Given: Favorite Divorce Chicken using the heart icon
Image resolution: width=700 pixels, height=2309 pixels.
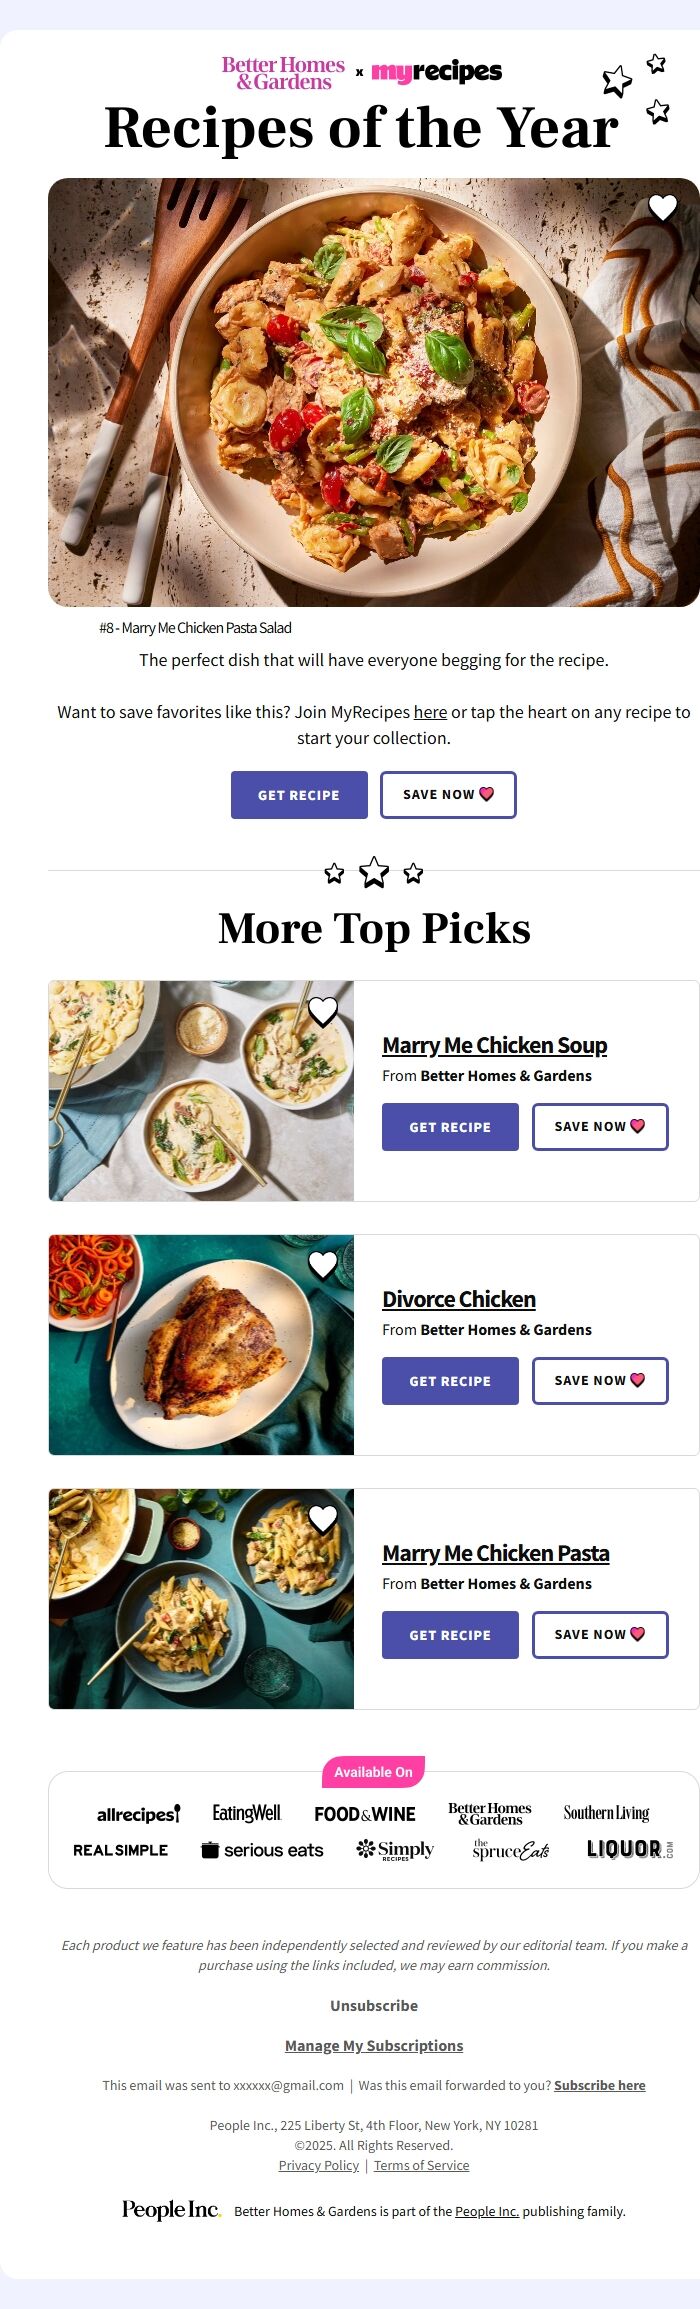Looking at the screenshot, I should coord(322,1265).
